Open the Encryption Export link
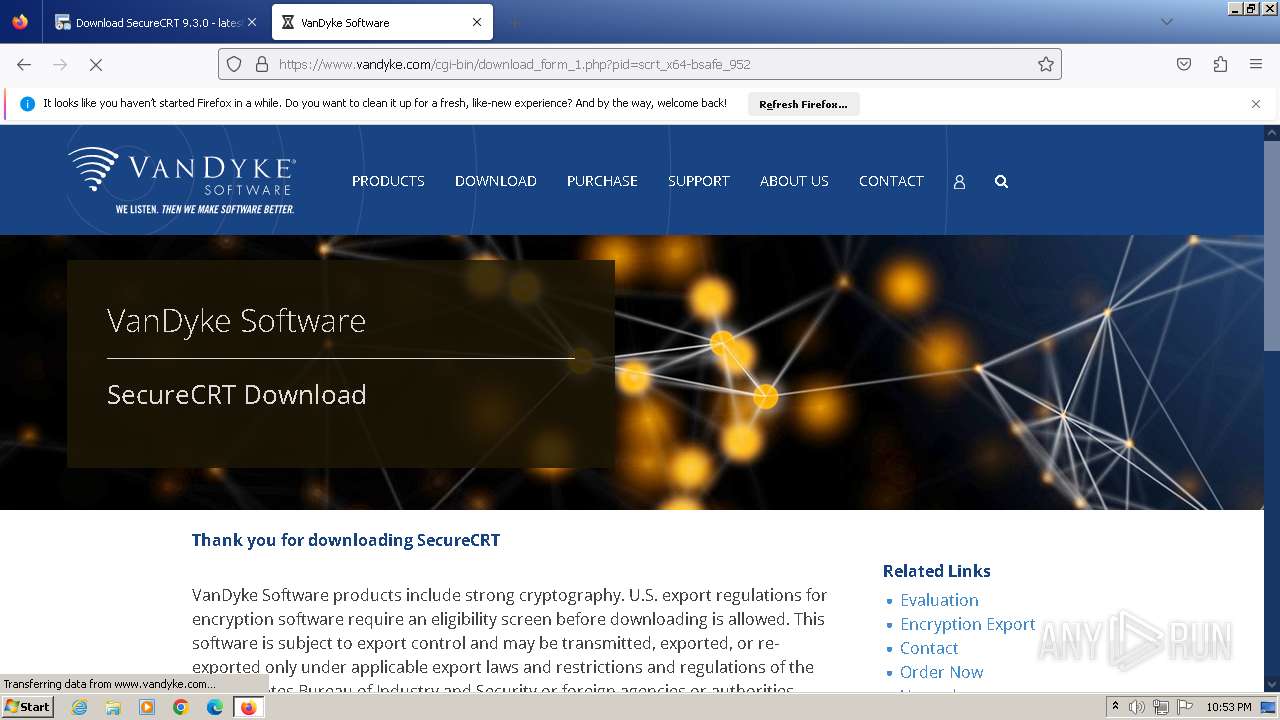1280x720 pixels. 968,624
